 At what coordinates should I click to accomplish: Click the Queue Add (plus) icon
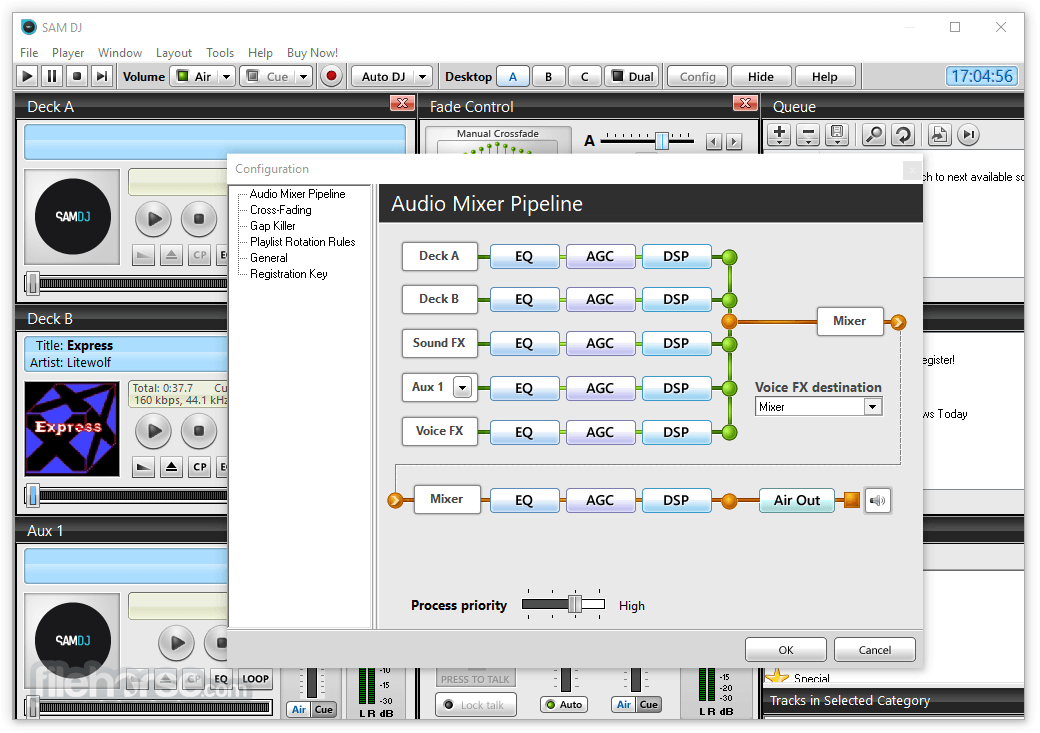pyautogui.click(x=779, y=135)
